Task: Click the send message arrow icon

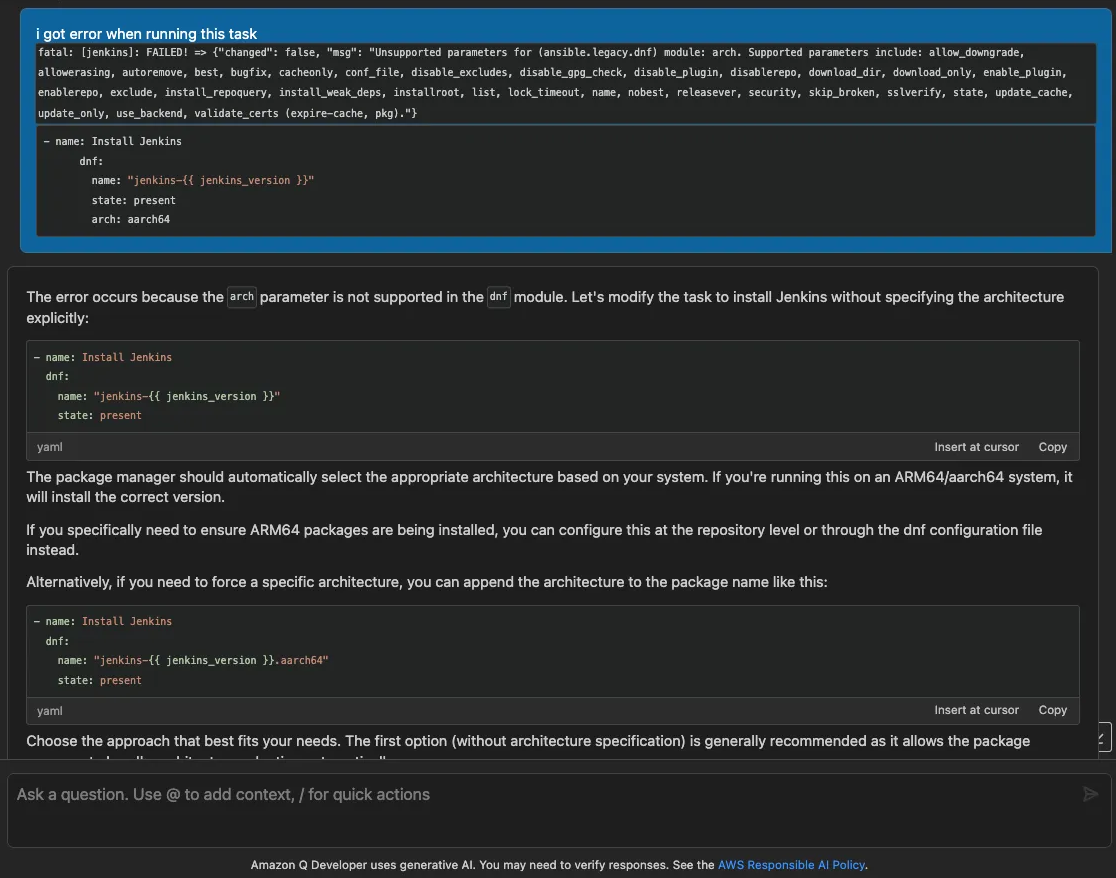Action: coord(1090,794)
